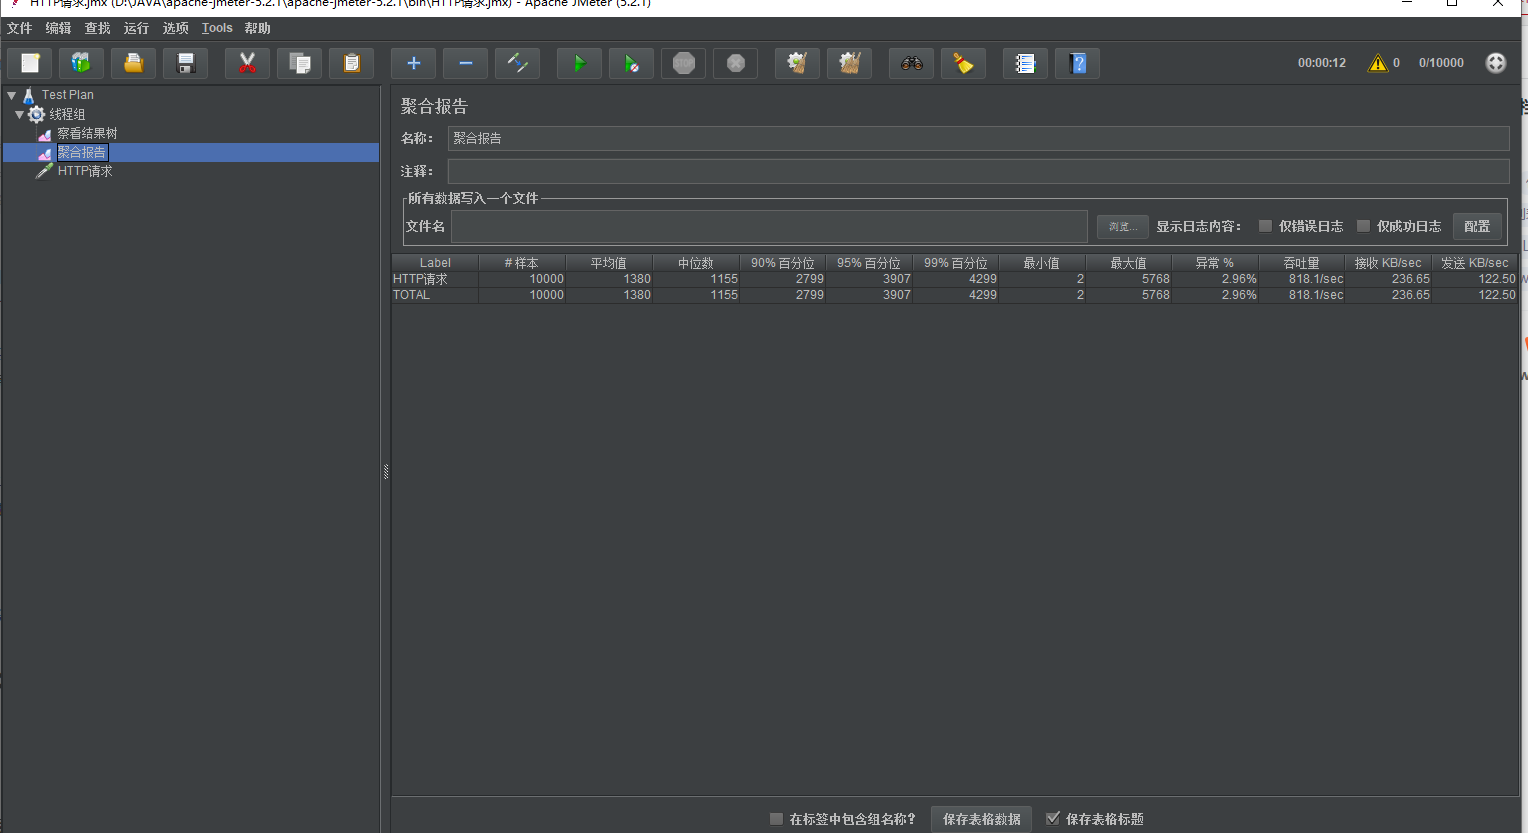Open Help with the question-mark icon
Viewport: 1528px width, 833px height.
pos(1078,63)
